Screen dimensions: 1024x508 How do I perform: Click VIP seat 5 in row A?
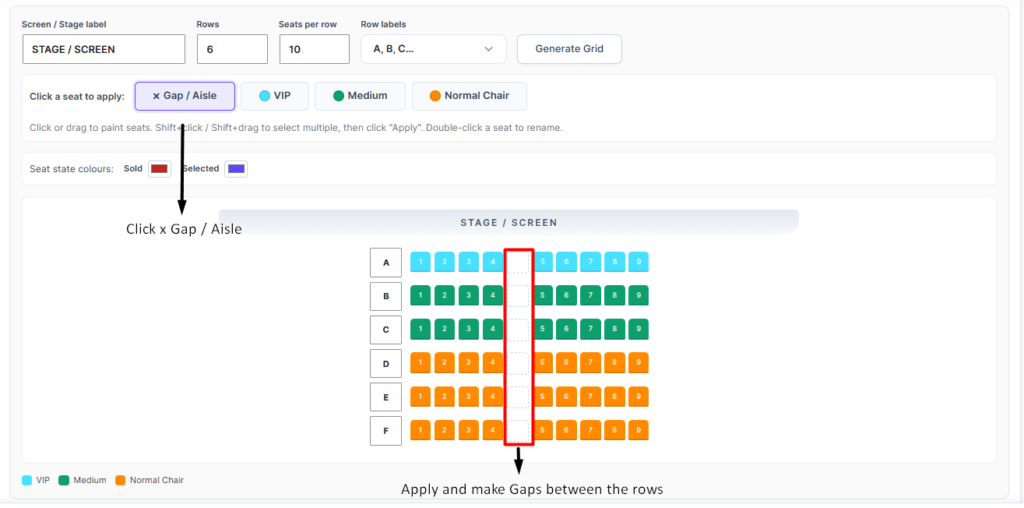(x=542, y=262)
